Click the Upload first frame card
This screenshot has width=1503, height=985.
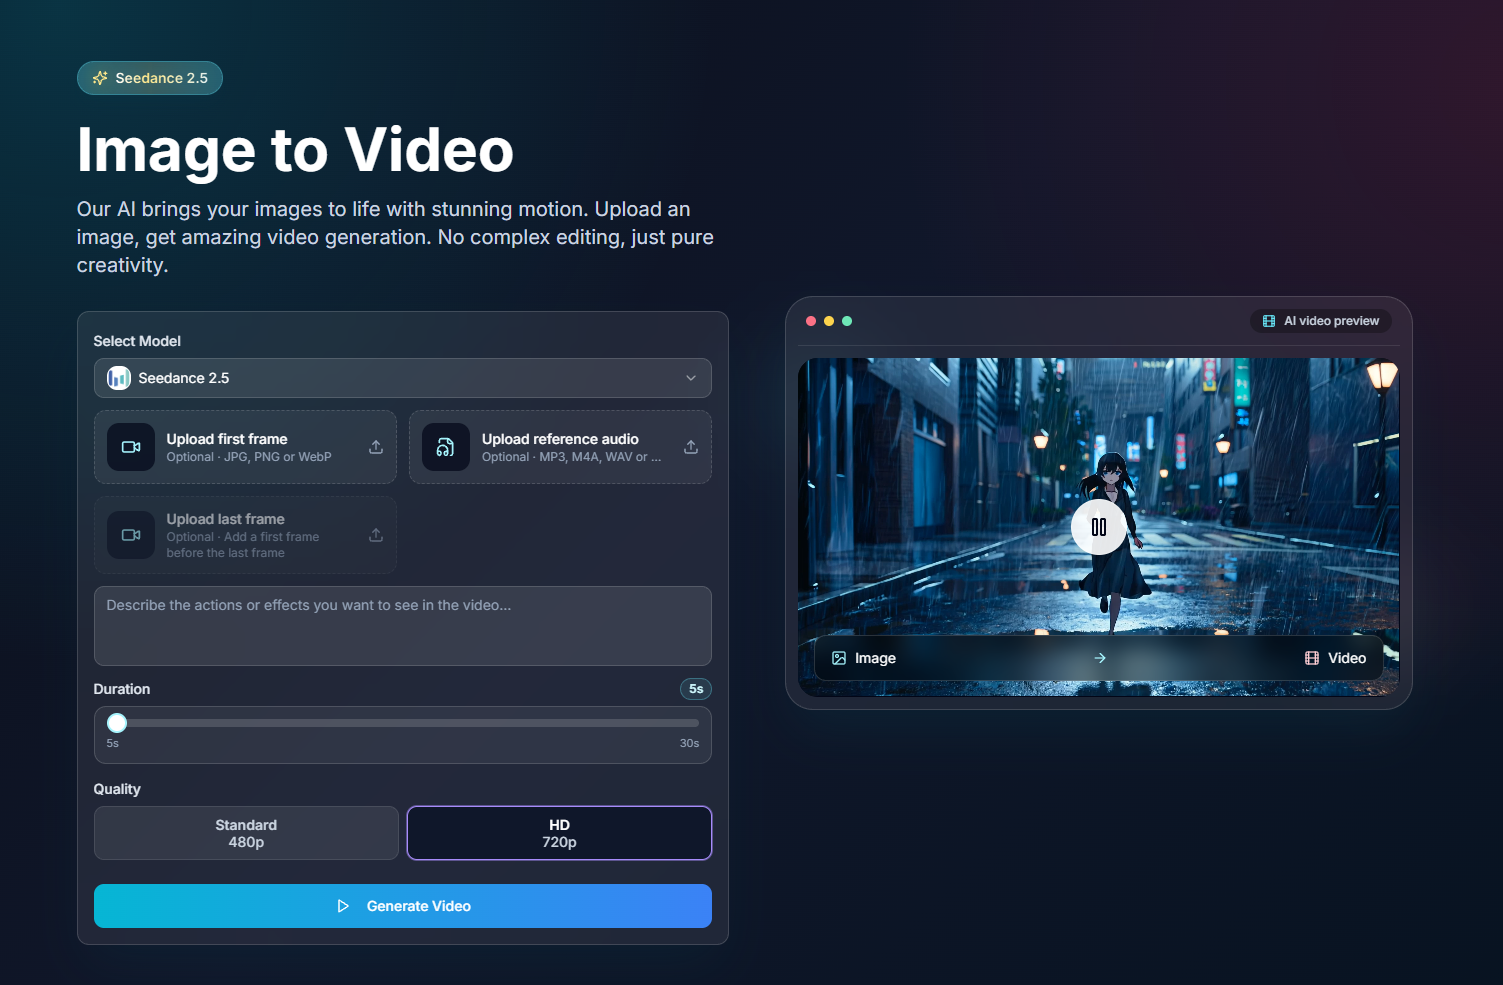click(x=245, y=447)
